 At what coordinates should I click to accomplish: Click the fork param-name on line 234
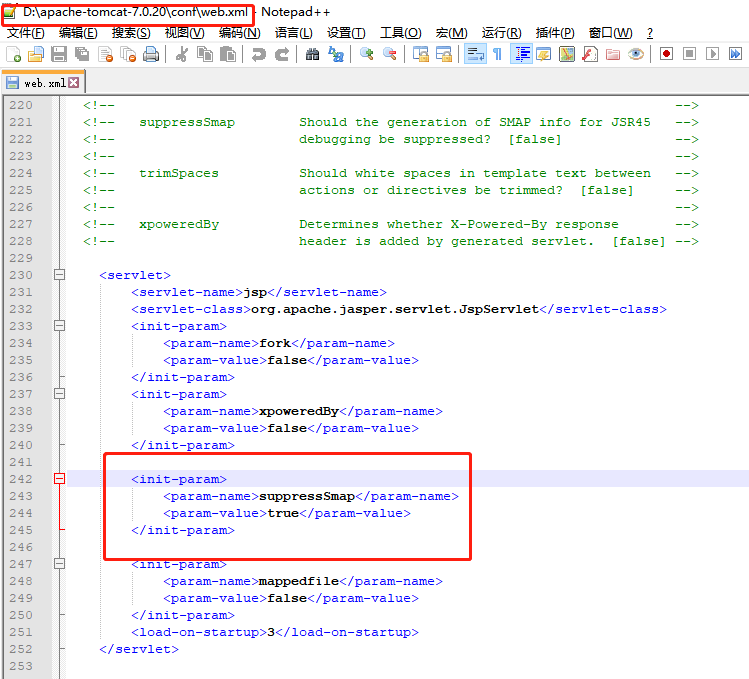(x=275, y=343)
